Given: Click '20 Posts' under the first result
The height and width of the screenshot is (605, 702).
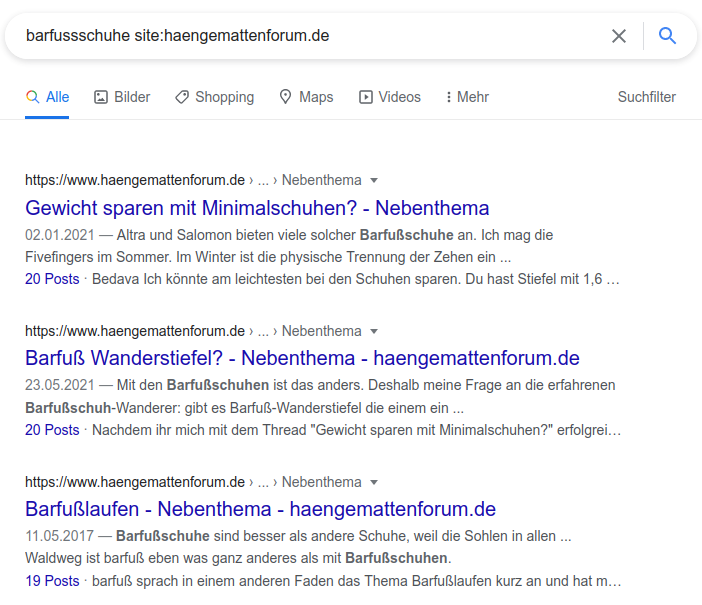Looking at the screenshot, I should pyautogui.click(x=52, y=279).
